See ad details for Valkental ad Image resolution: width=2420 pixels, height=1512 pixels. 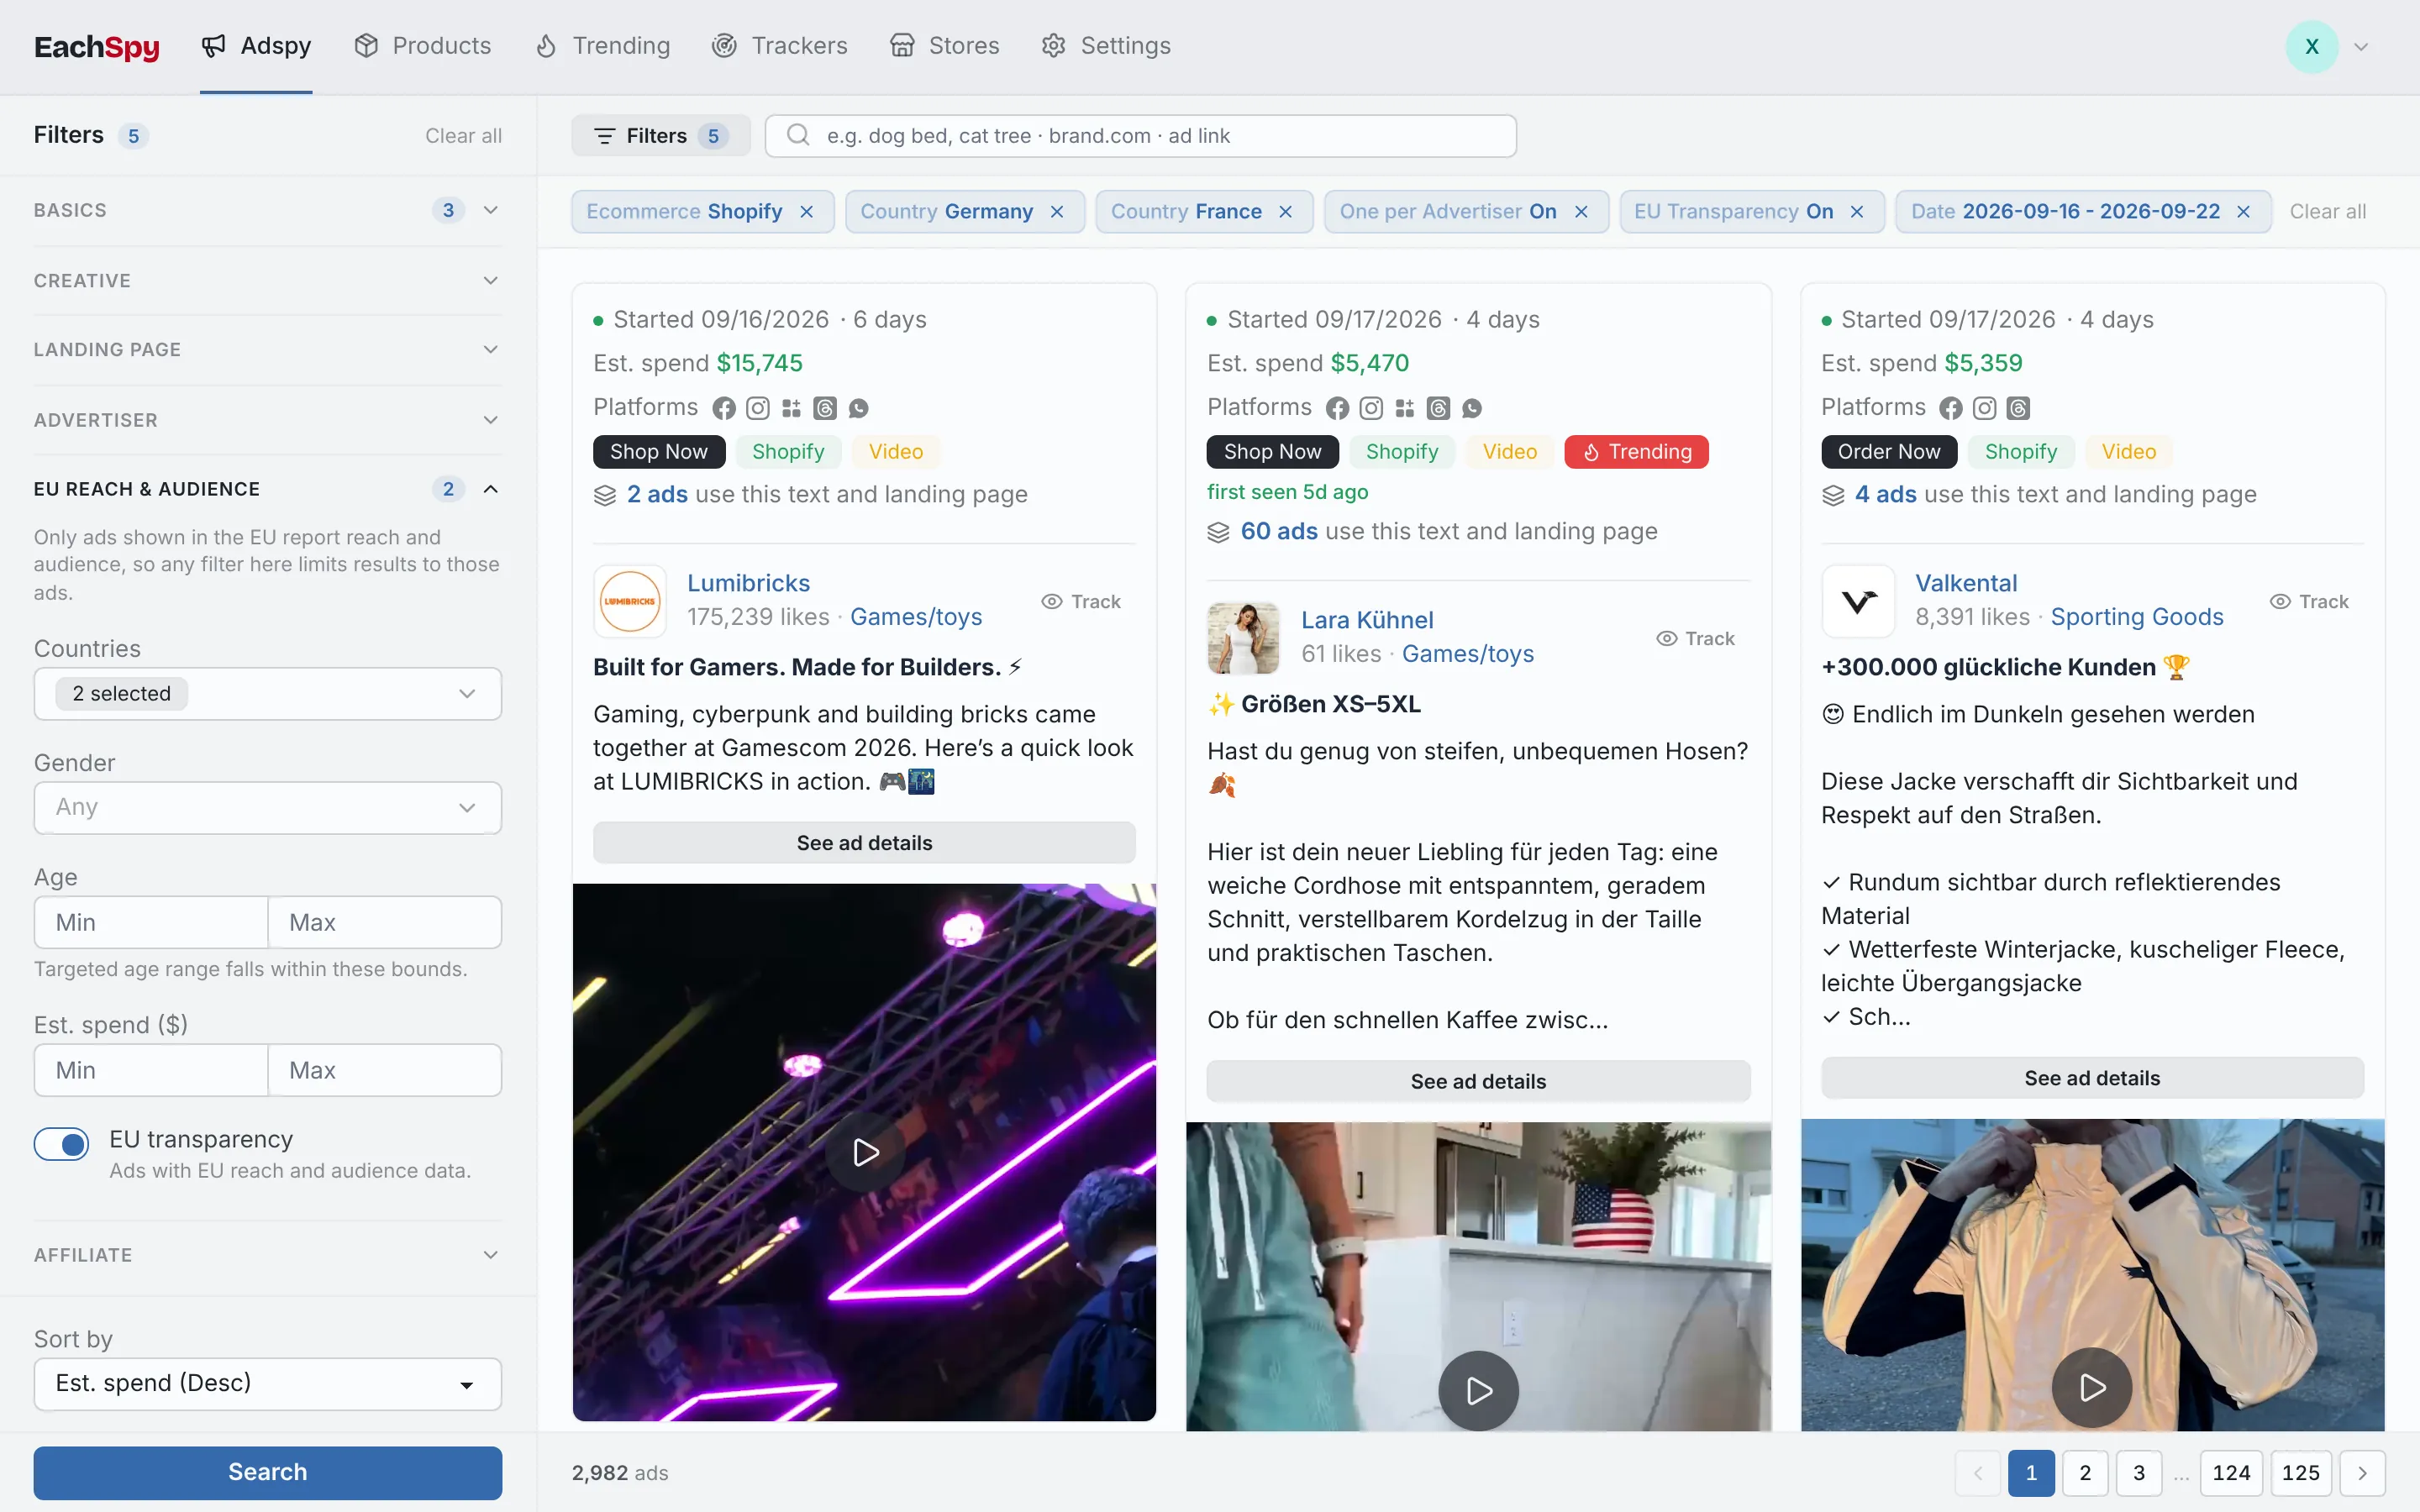coord(2092,1078)
